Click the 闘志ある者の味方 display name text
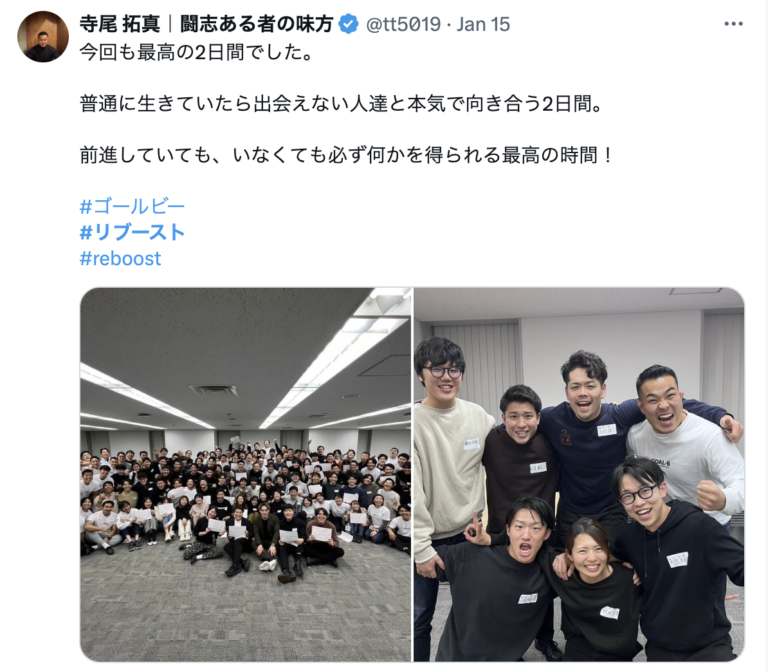This screenshot has height=672, width=768. (257, 24)
